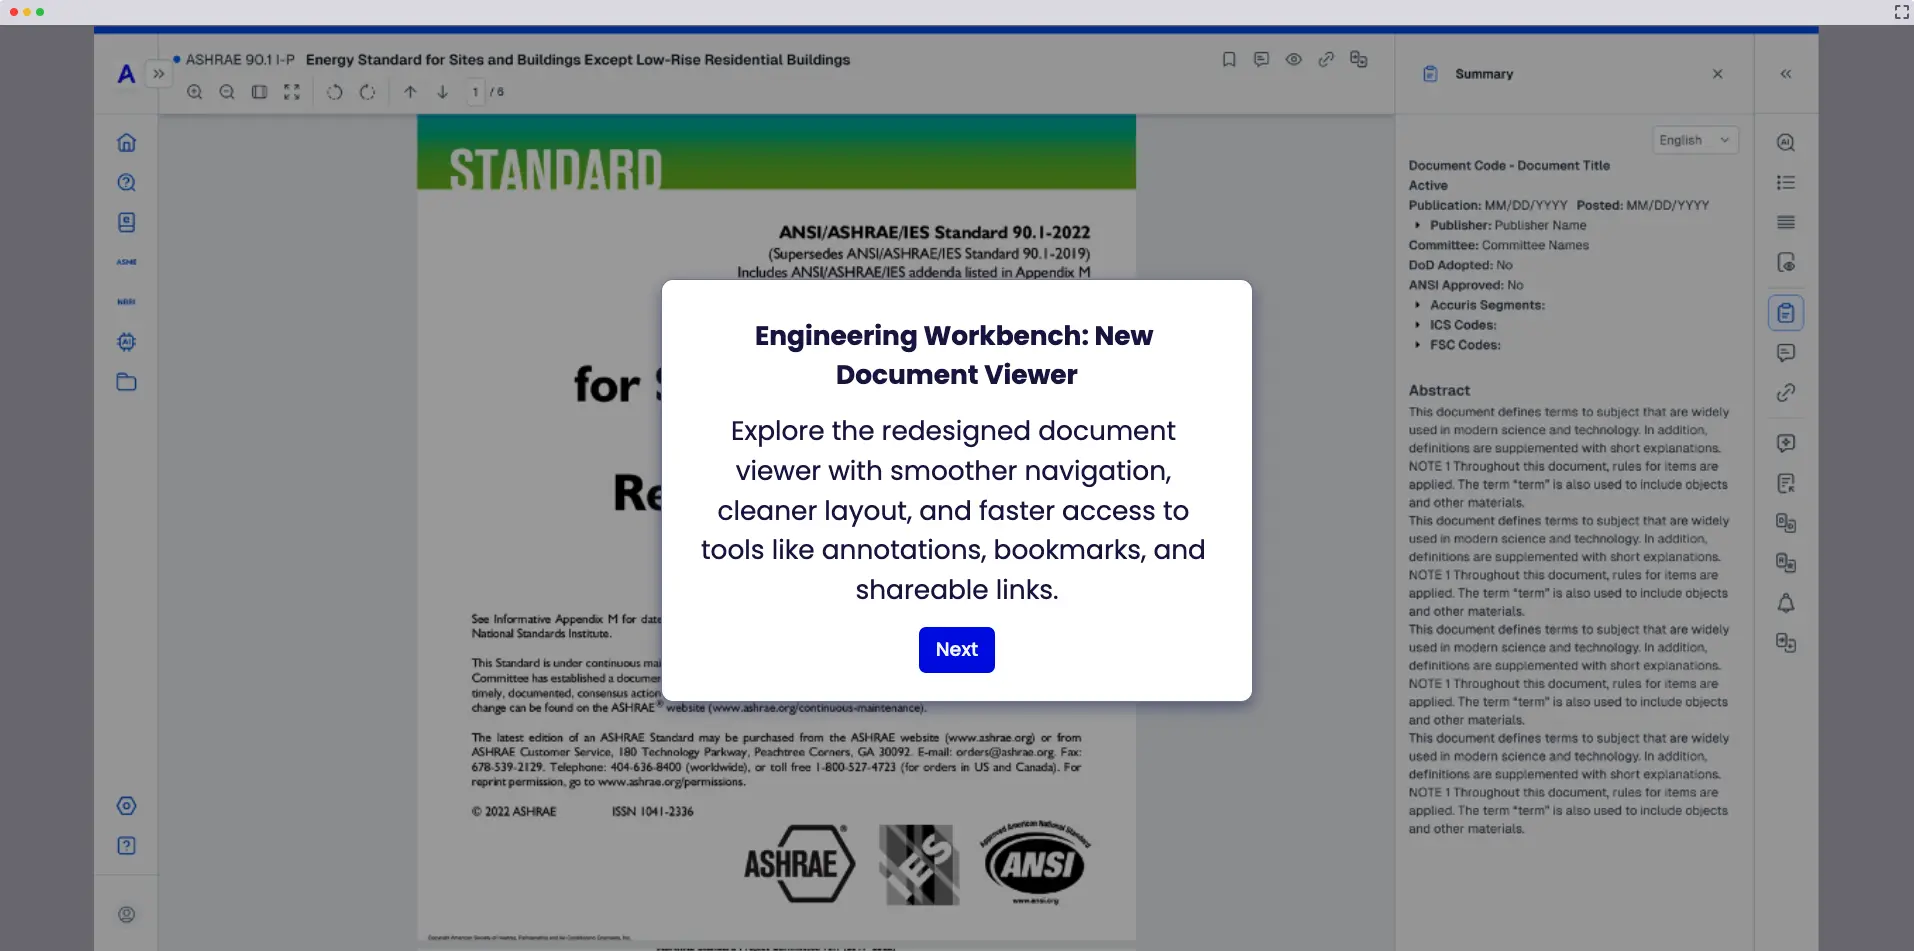Open comments icon in the document header

[1261, 60]
